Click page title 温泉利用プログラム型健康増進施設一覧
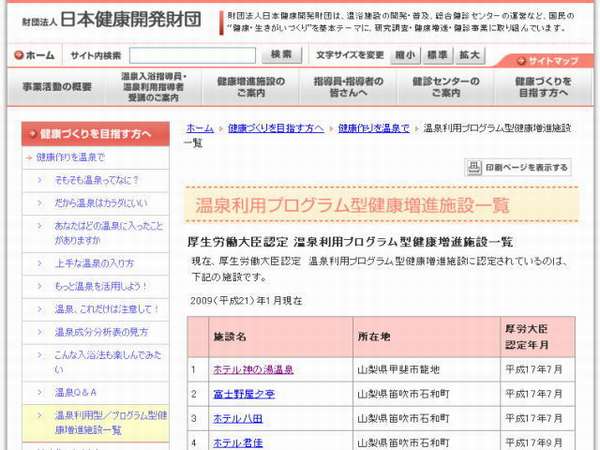Viewport: 600px width, 450px height. (x=352, y=205)
